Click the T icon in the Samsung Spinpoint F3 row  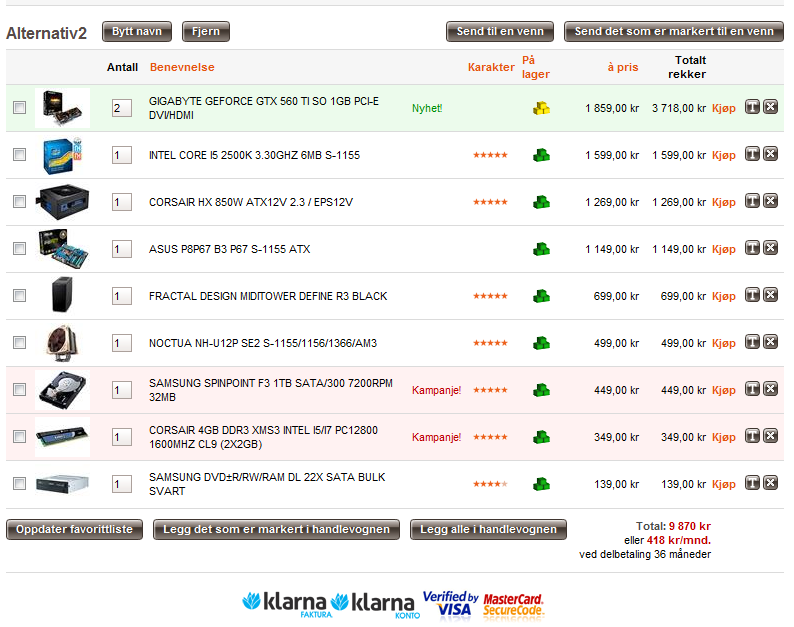click(x=752, y=389)
